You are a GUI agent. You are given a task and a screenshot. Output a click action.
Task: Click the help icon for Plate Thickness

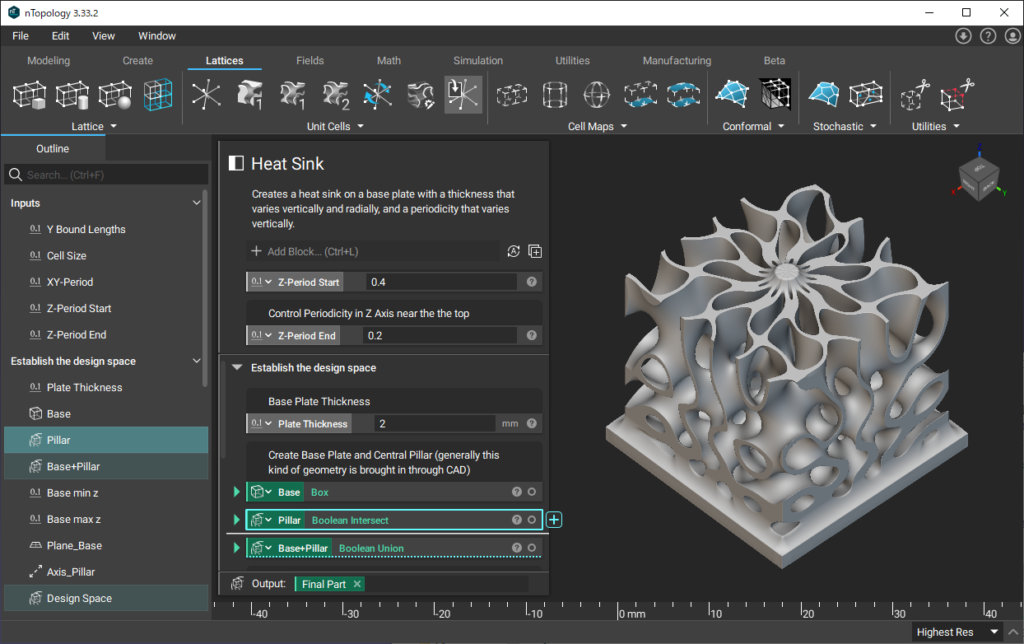pyautogui.click(x=532, y=423)
